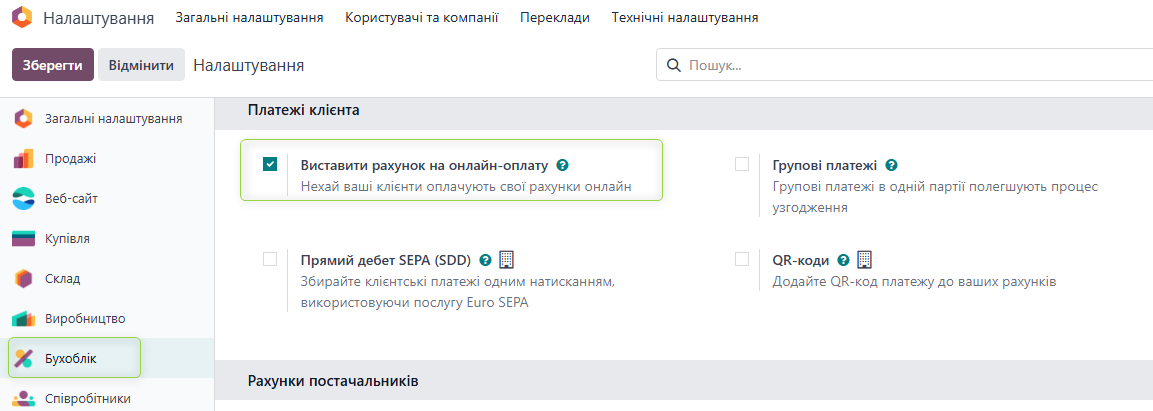Image resolution: width=1153 pixels, height=411 pixels.
Task: Open Виробництво settings via its sidebar icon
Action: [x=24, y=319]
